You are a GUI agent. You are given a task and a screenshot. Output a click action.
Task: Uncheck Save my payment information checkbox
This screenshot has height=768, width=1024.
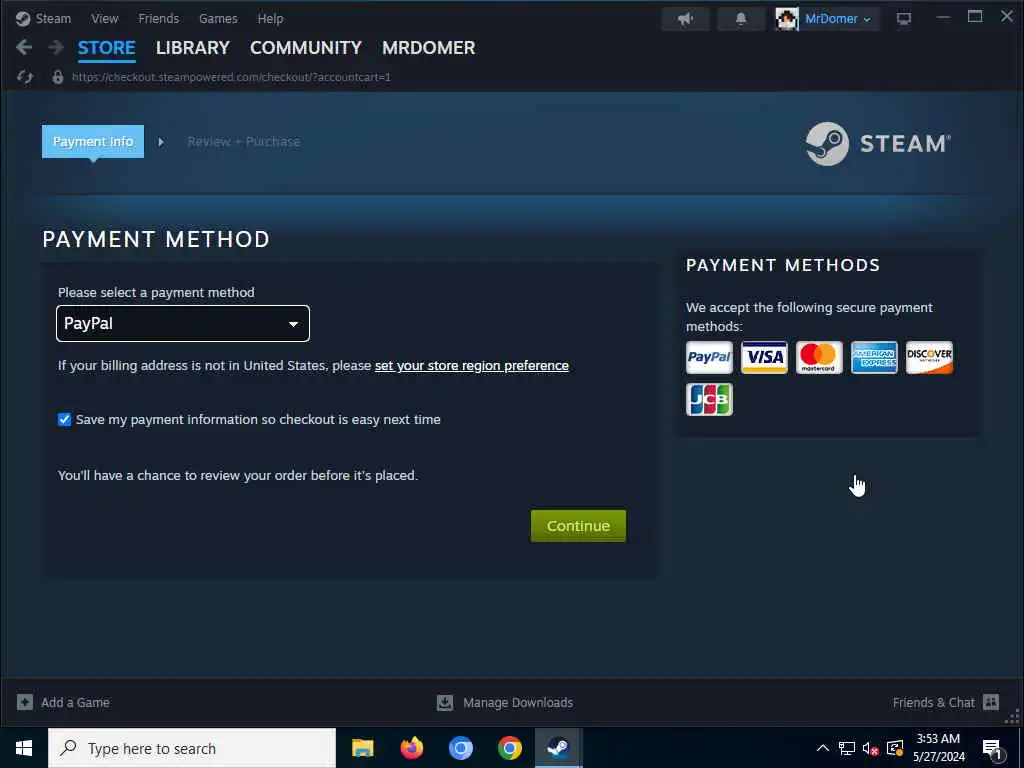click(x=64, y=419)
